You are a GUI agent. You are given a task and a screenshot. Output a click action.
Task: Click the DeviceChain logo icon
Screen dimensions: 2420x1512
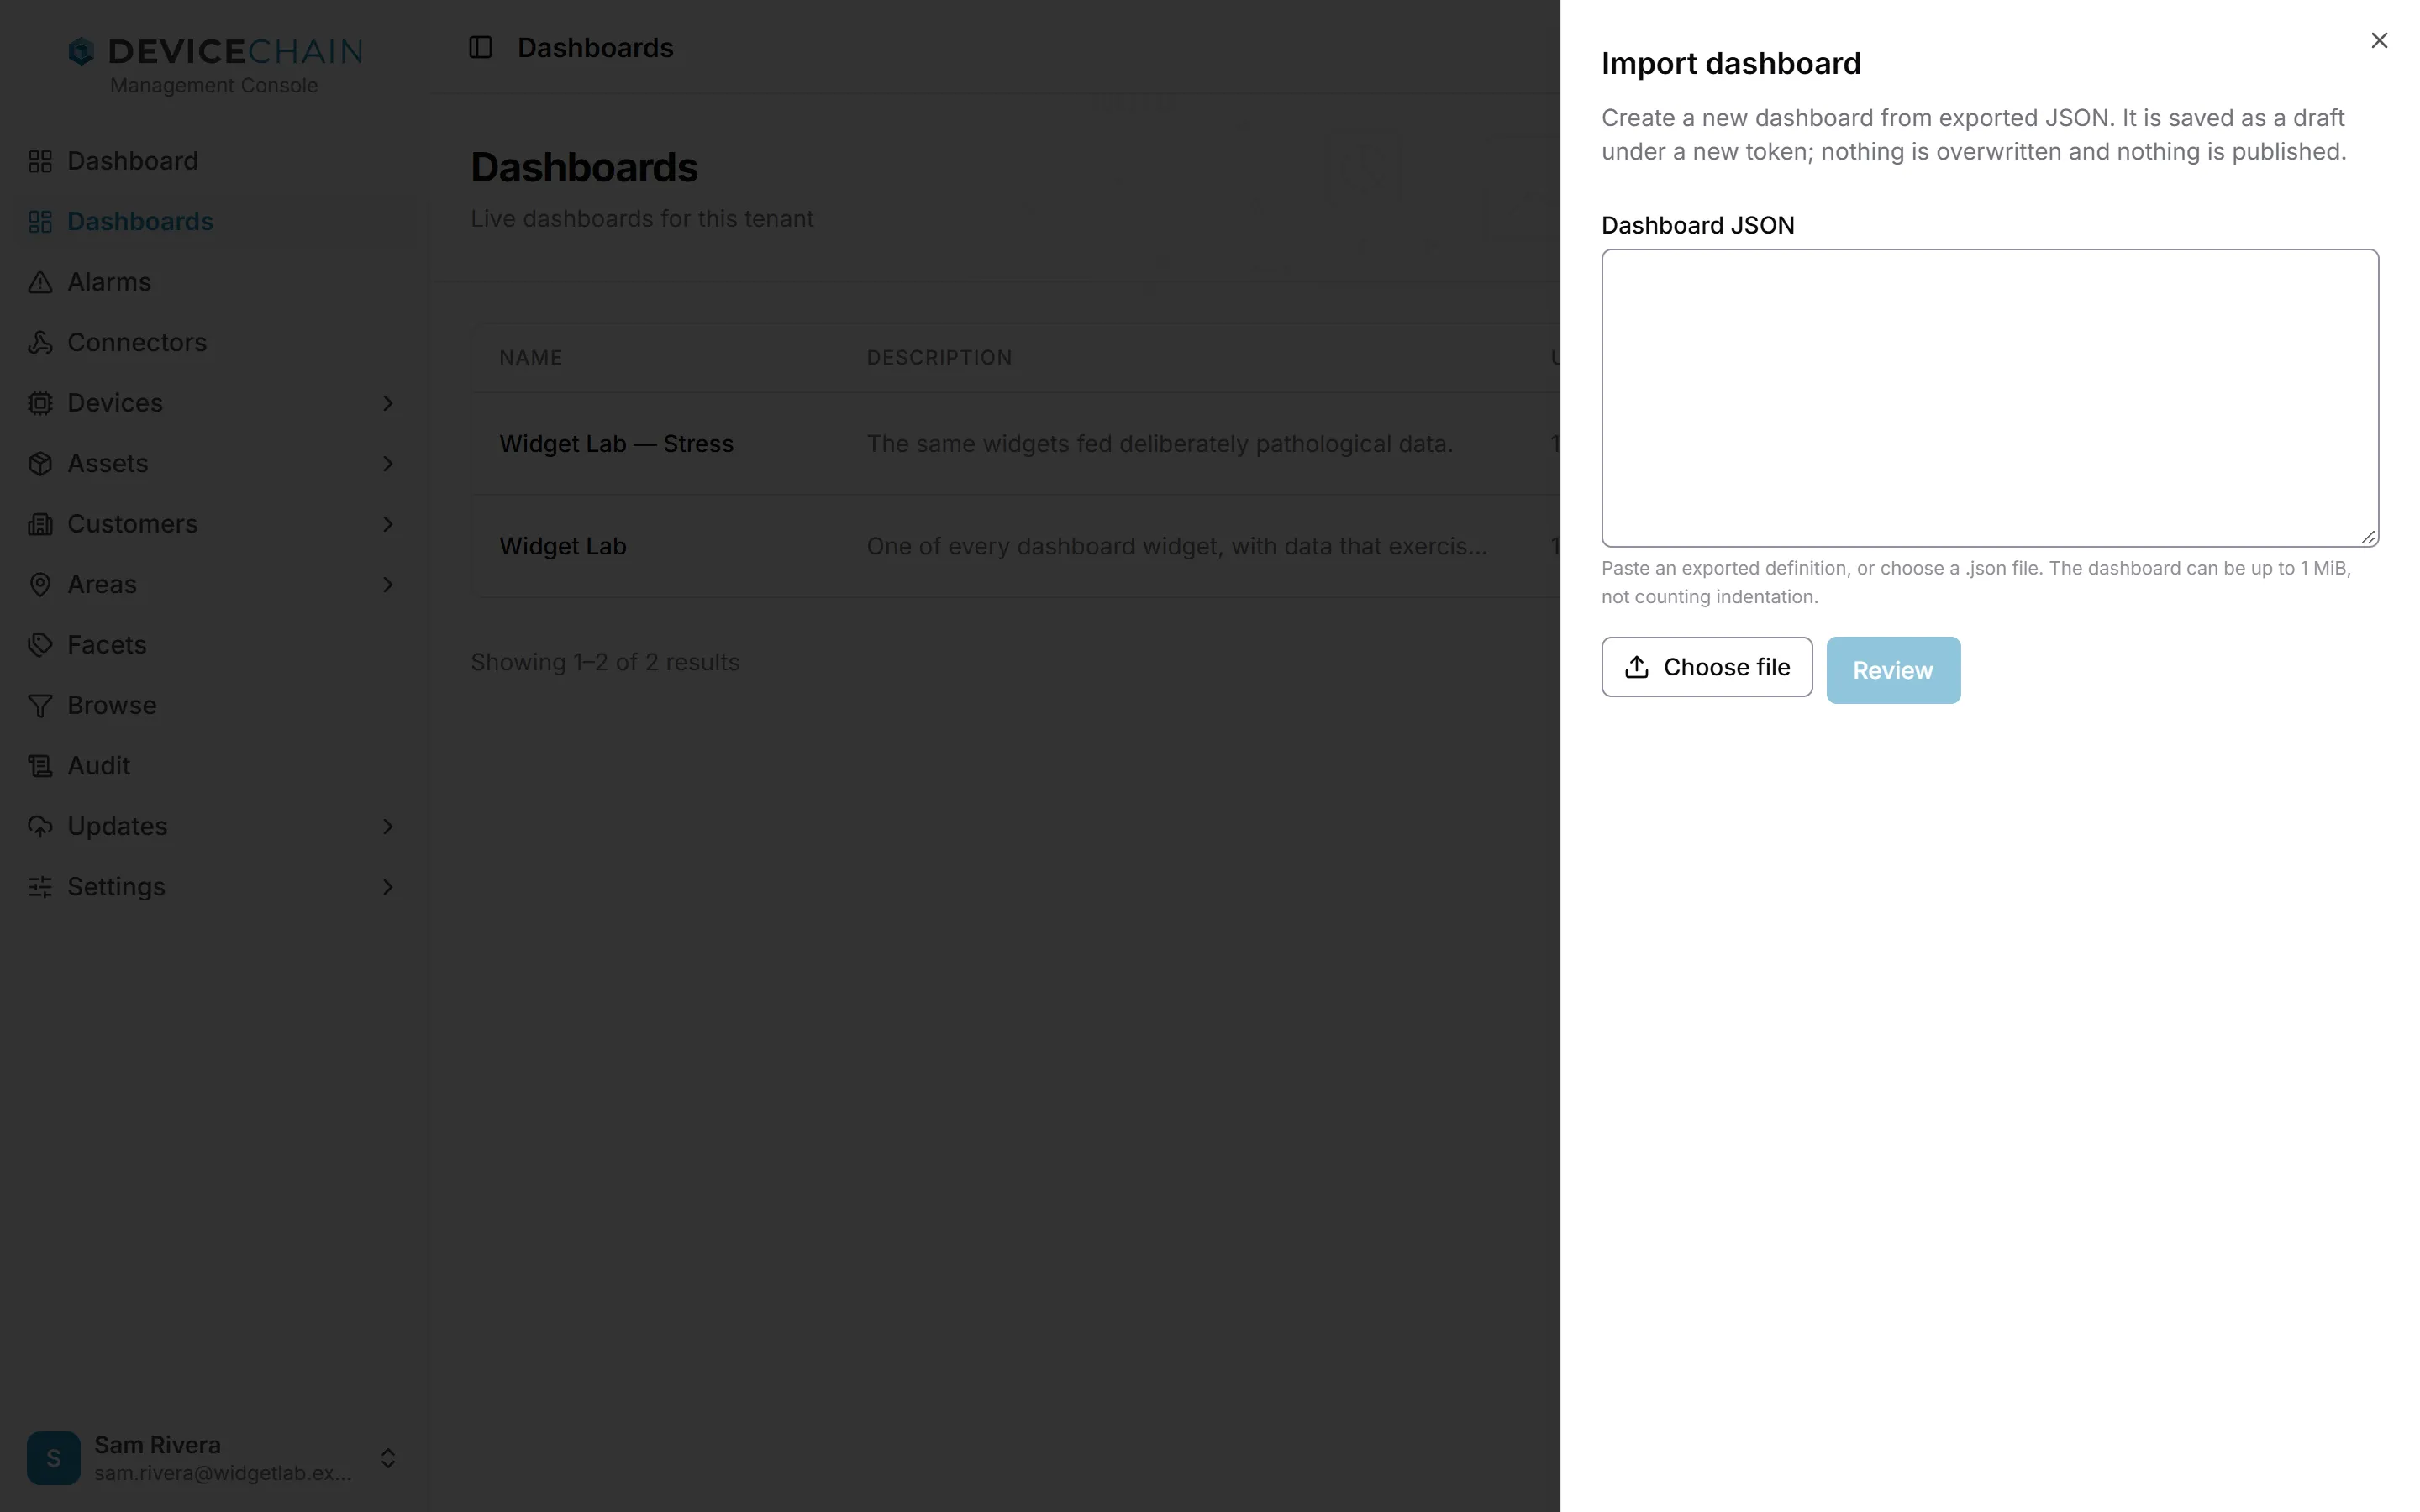pos(81,51)
